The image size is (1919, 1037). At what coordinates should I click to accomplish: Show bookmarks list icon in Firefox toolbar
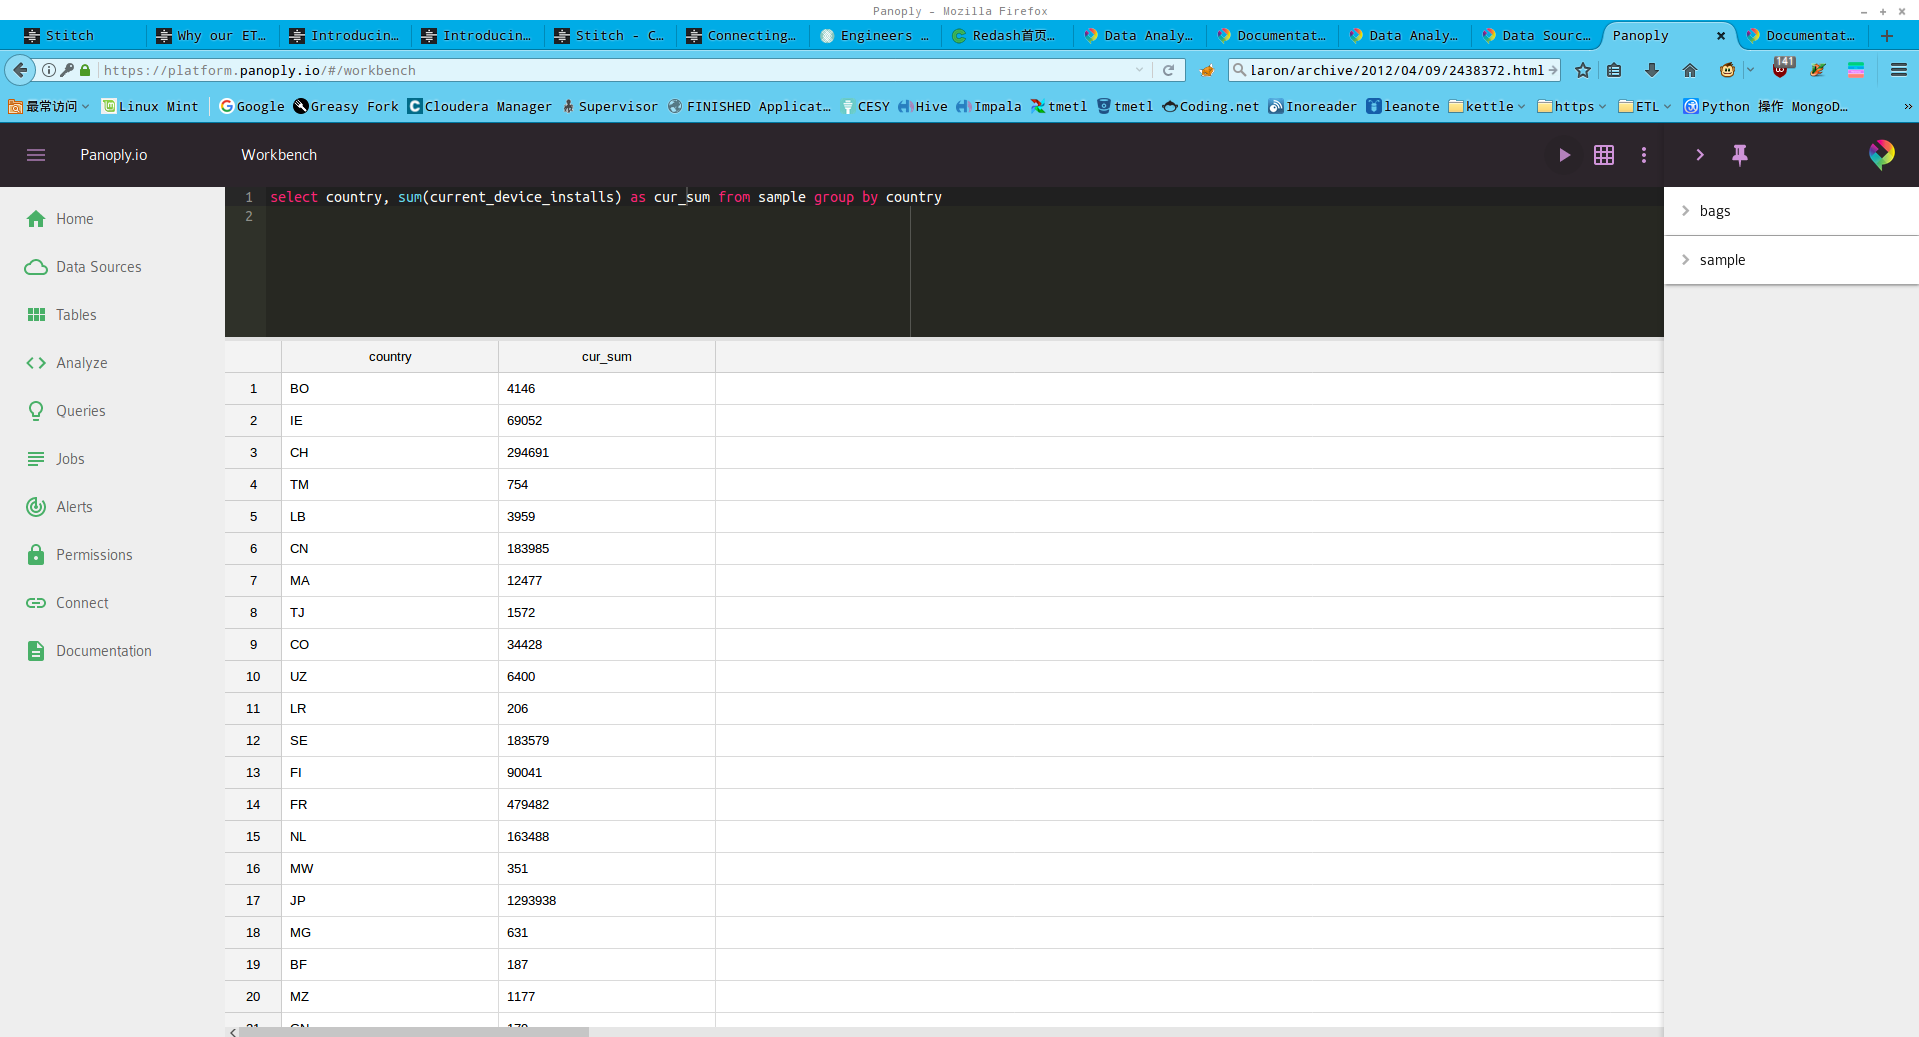coord(1614,70)
